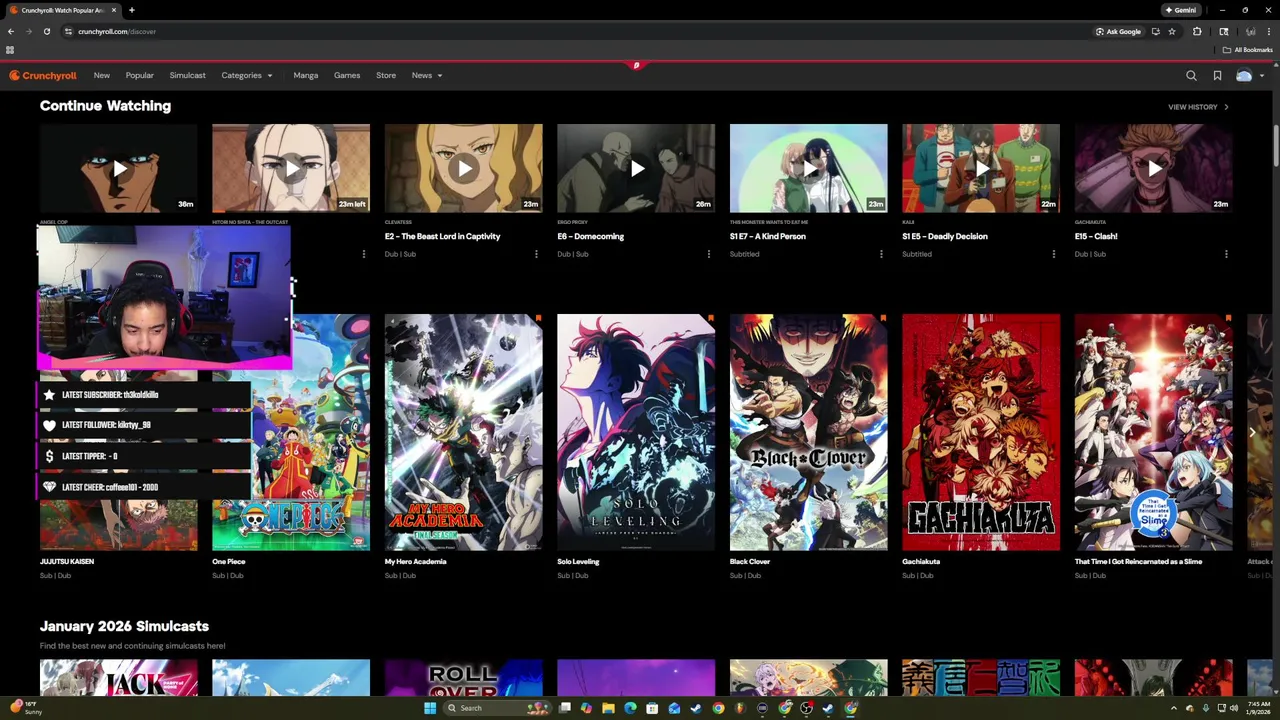This screenshot has height=720, width=1280.
Task: Open the Gachiakuta poster image
Action: coord(981,432)
